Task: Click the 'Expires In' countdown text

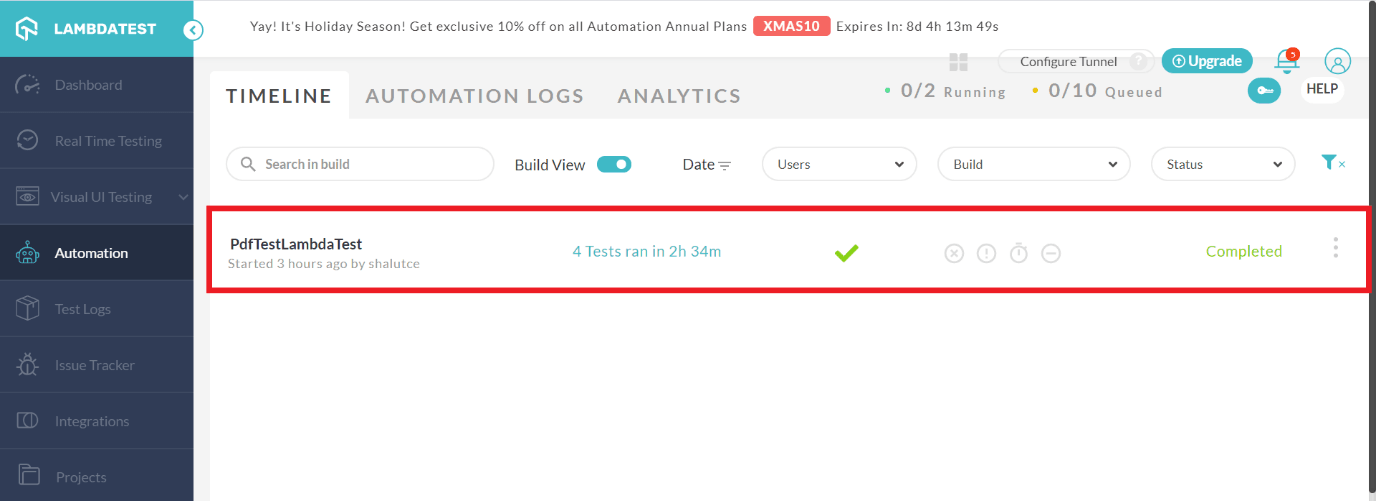Action: click(x=918, y=26)
